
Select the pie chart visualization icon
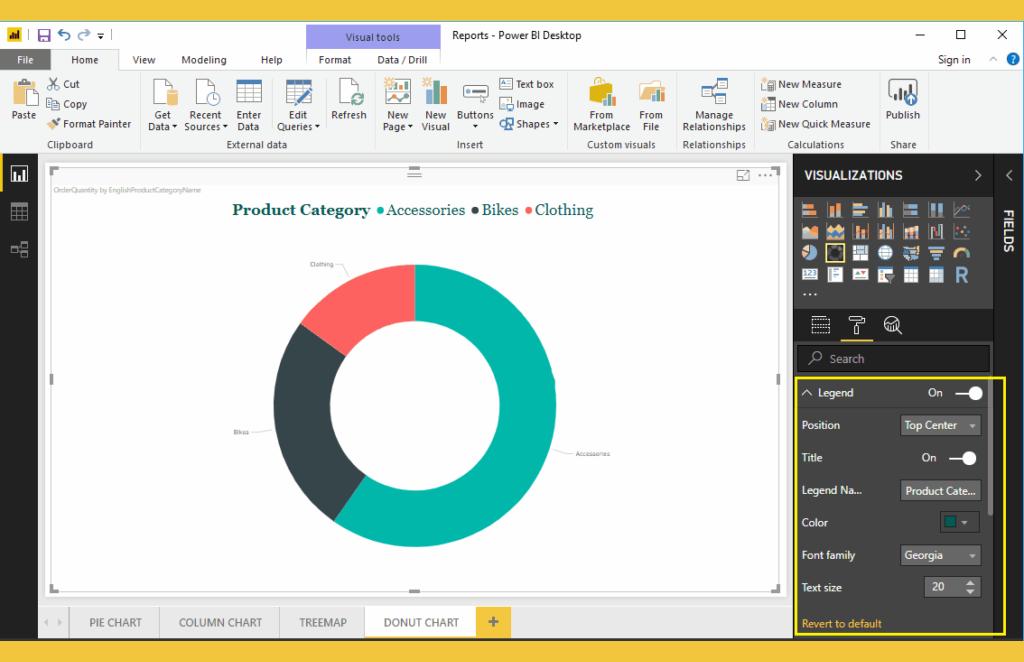point(809,253)
